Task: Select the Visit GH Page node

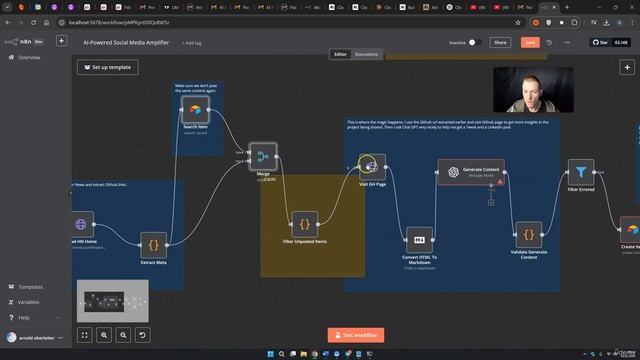Action: click(373, 167)
